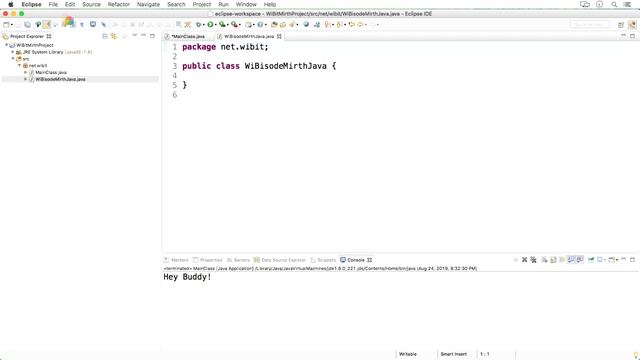Open the Markers tab
640x360 pixels.
[176, 260]
